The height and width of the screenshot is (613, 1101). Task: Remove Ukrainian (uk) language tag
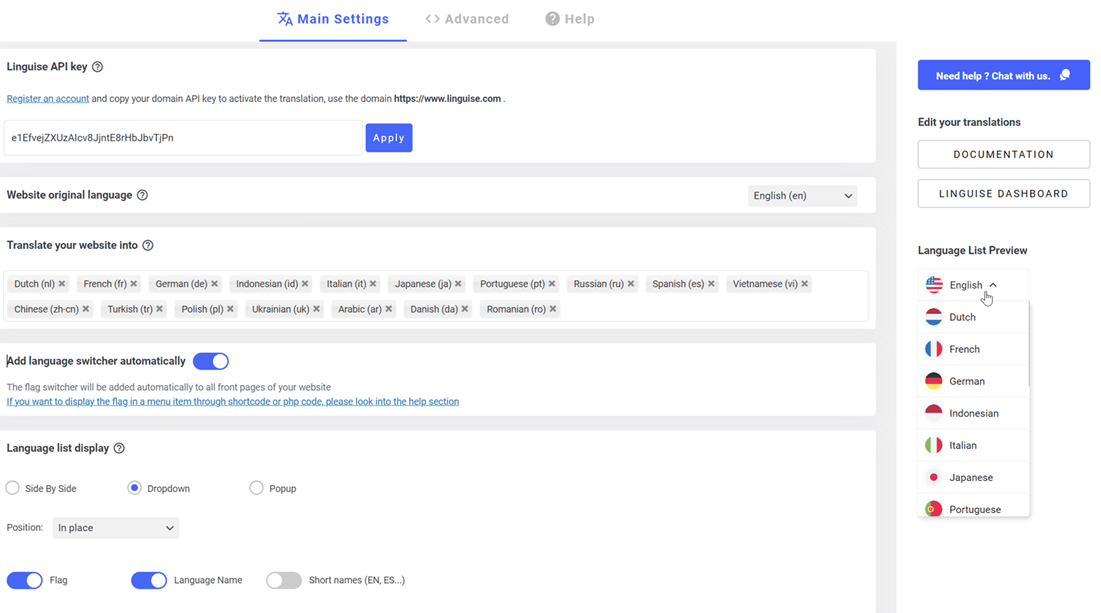click(316, 309)
